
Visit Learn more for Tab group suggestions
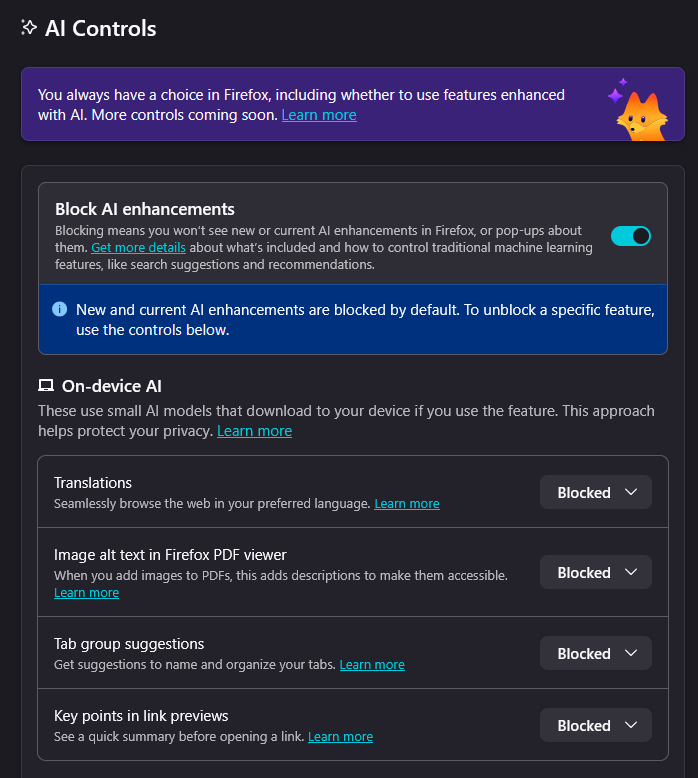[372, 665]
